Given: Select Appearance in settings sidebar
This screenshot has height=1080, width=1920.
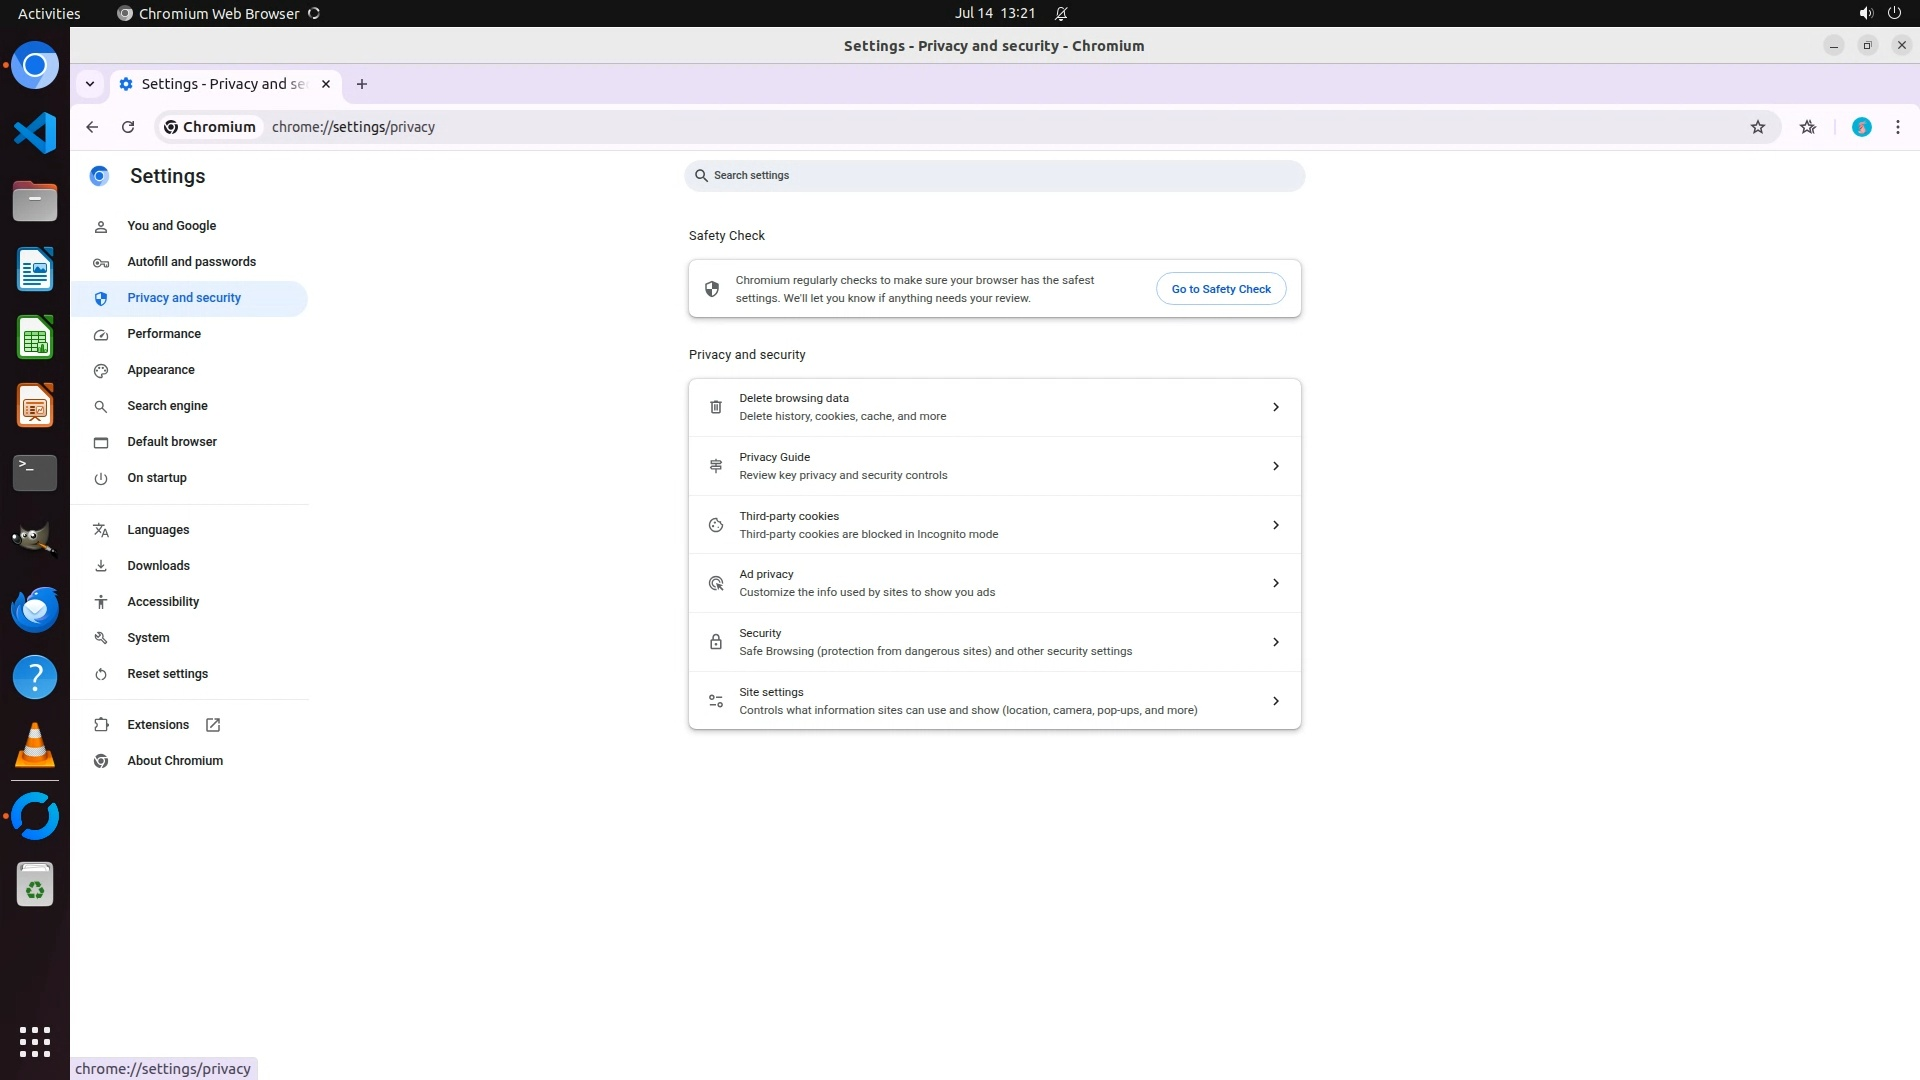Looking at the screenshot, I should point(160,370).
